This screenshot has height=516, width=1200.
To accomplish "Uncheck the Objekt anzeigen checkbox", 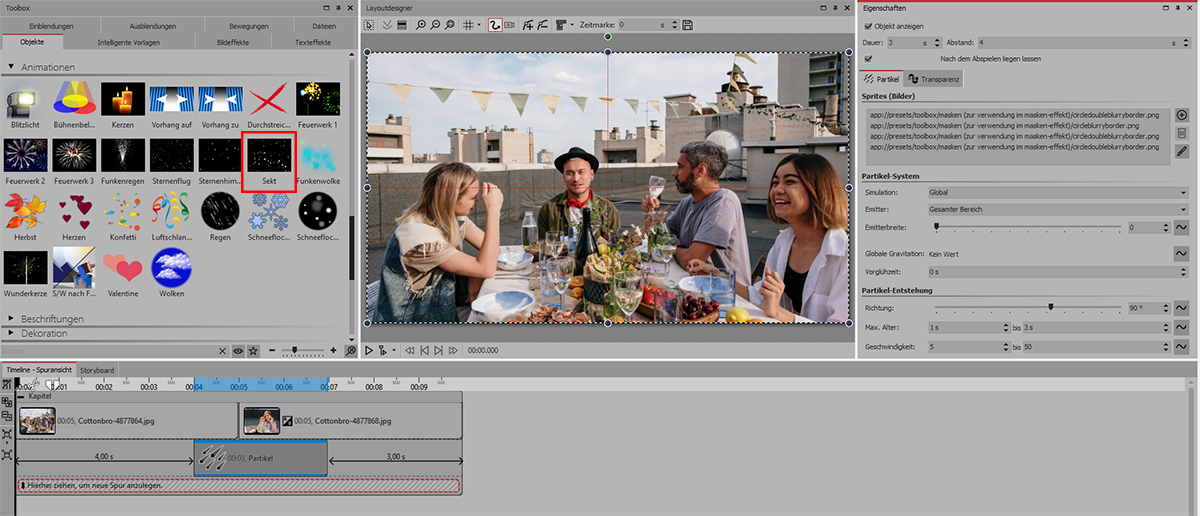I will pyautogui.click(x=867, y=25).
